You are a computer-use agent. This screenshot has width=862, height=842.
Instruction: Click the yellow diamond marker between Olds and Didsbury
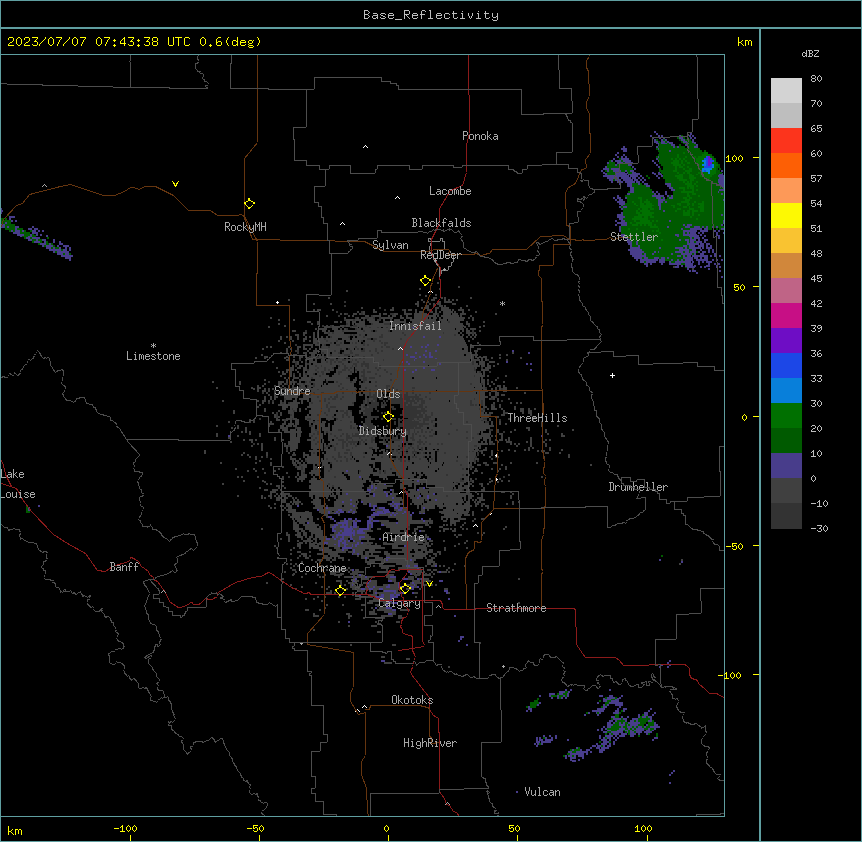pyautogui.click(x=388, y=417)
